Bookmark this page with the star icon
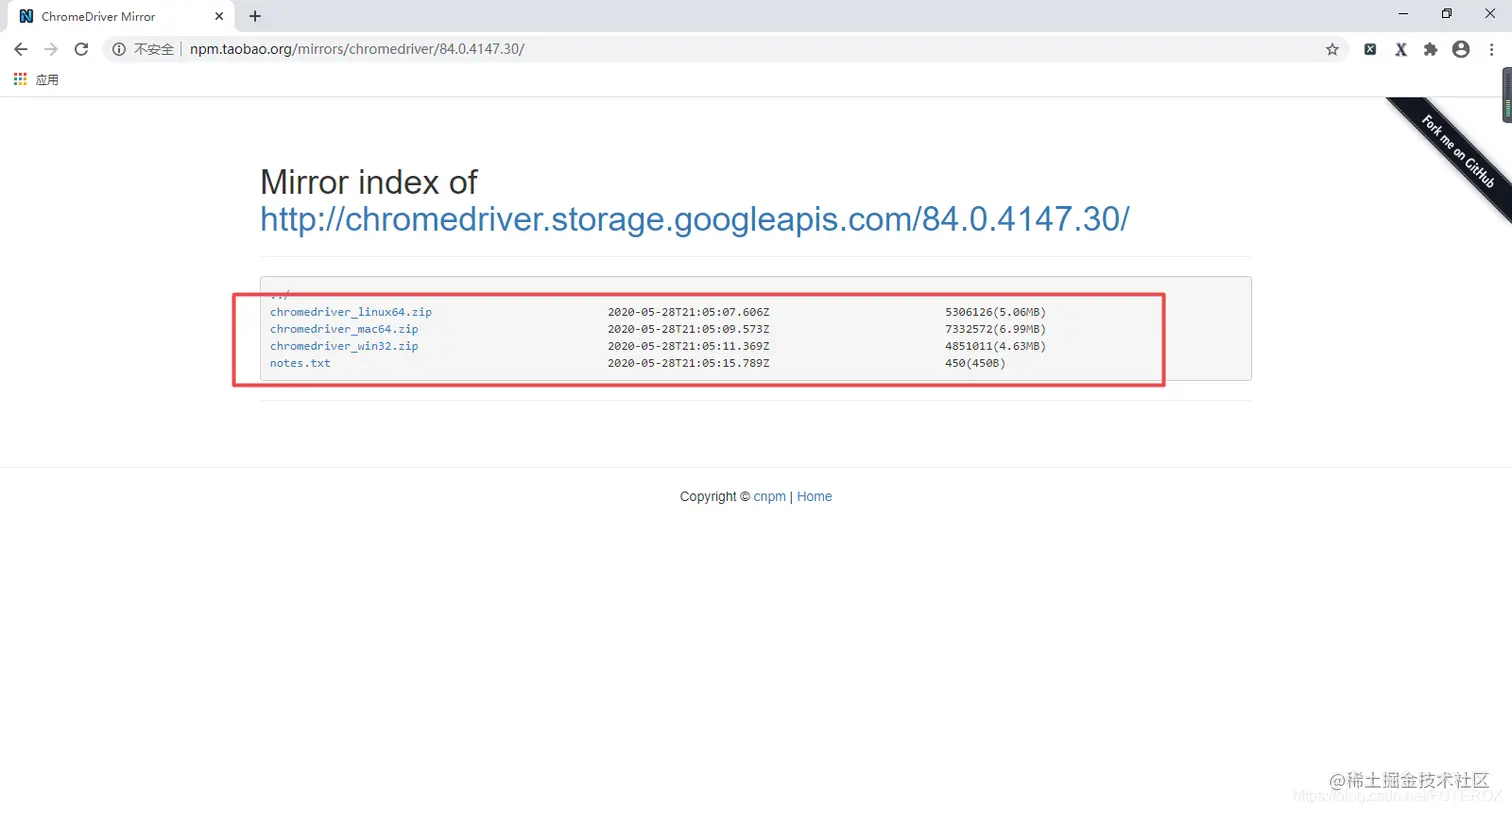The height and width of the screenshot is (813, 1512). (1332, 49)
